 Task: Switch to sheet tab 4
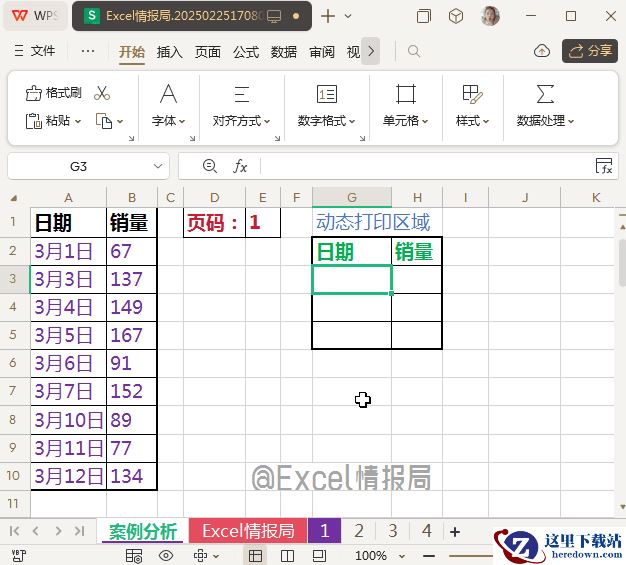(427, 531)
